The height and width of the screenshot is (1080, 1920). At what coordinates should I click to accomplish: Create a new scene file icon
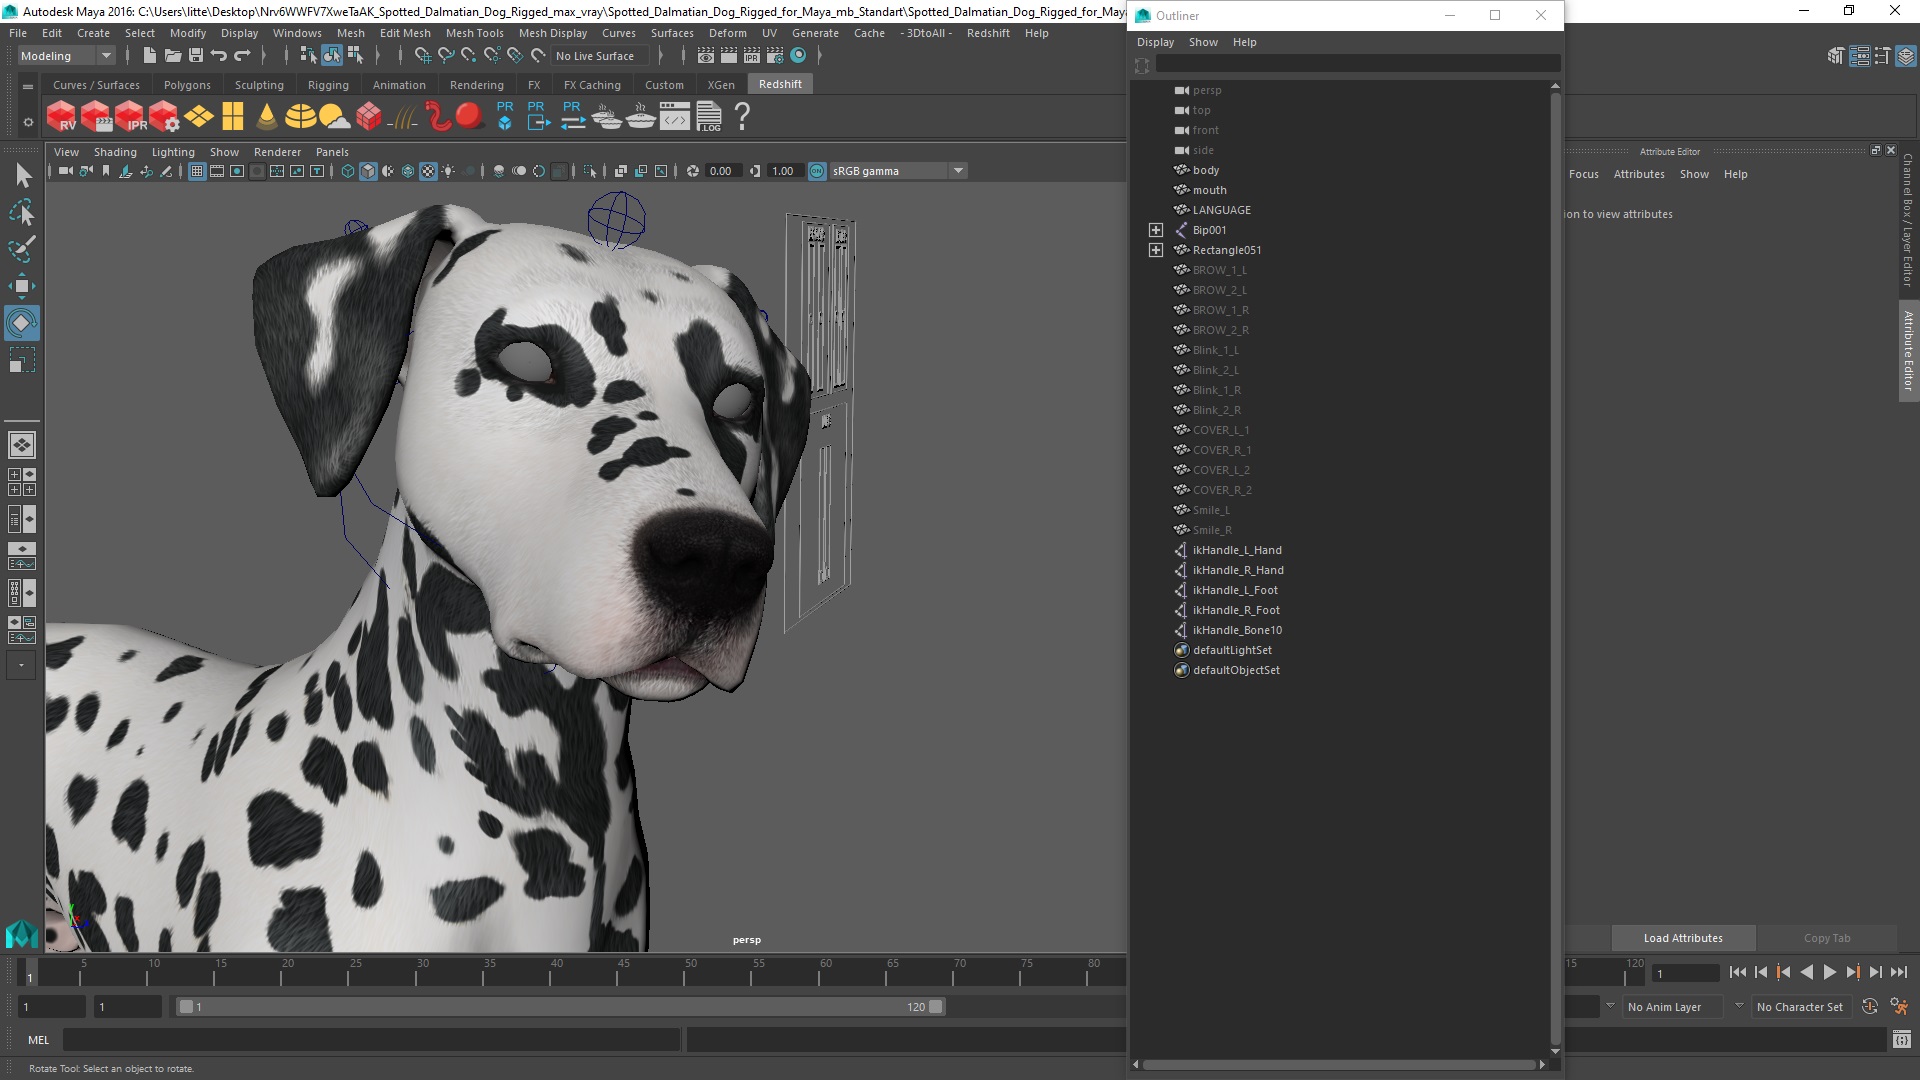(149, 56)
